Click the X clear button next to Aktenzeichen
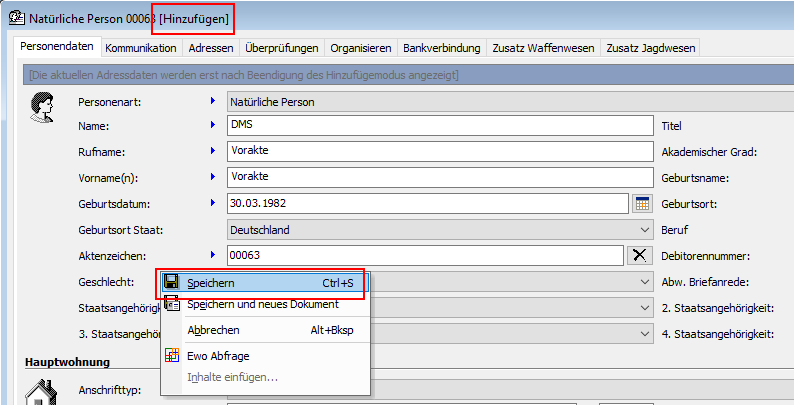Image resolution: width=794 pixels, height=405 pixels. pyautogui.click(x=641, y=255)
